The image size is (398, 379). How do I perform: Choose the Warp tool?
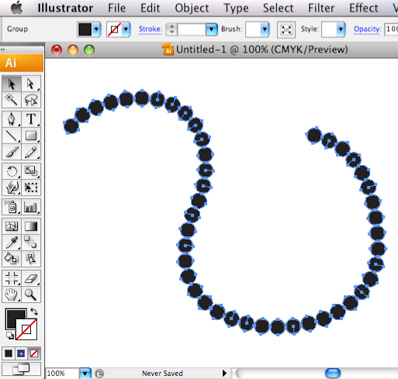point(12,187)
